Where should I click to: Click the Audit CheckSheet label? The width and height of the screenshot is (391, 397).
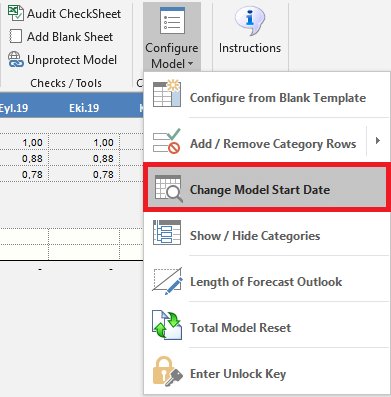[x=74, y=14]
